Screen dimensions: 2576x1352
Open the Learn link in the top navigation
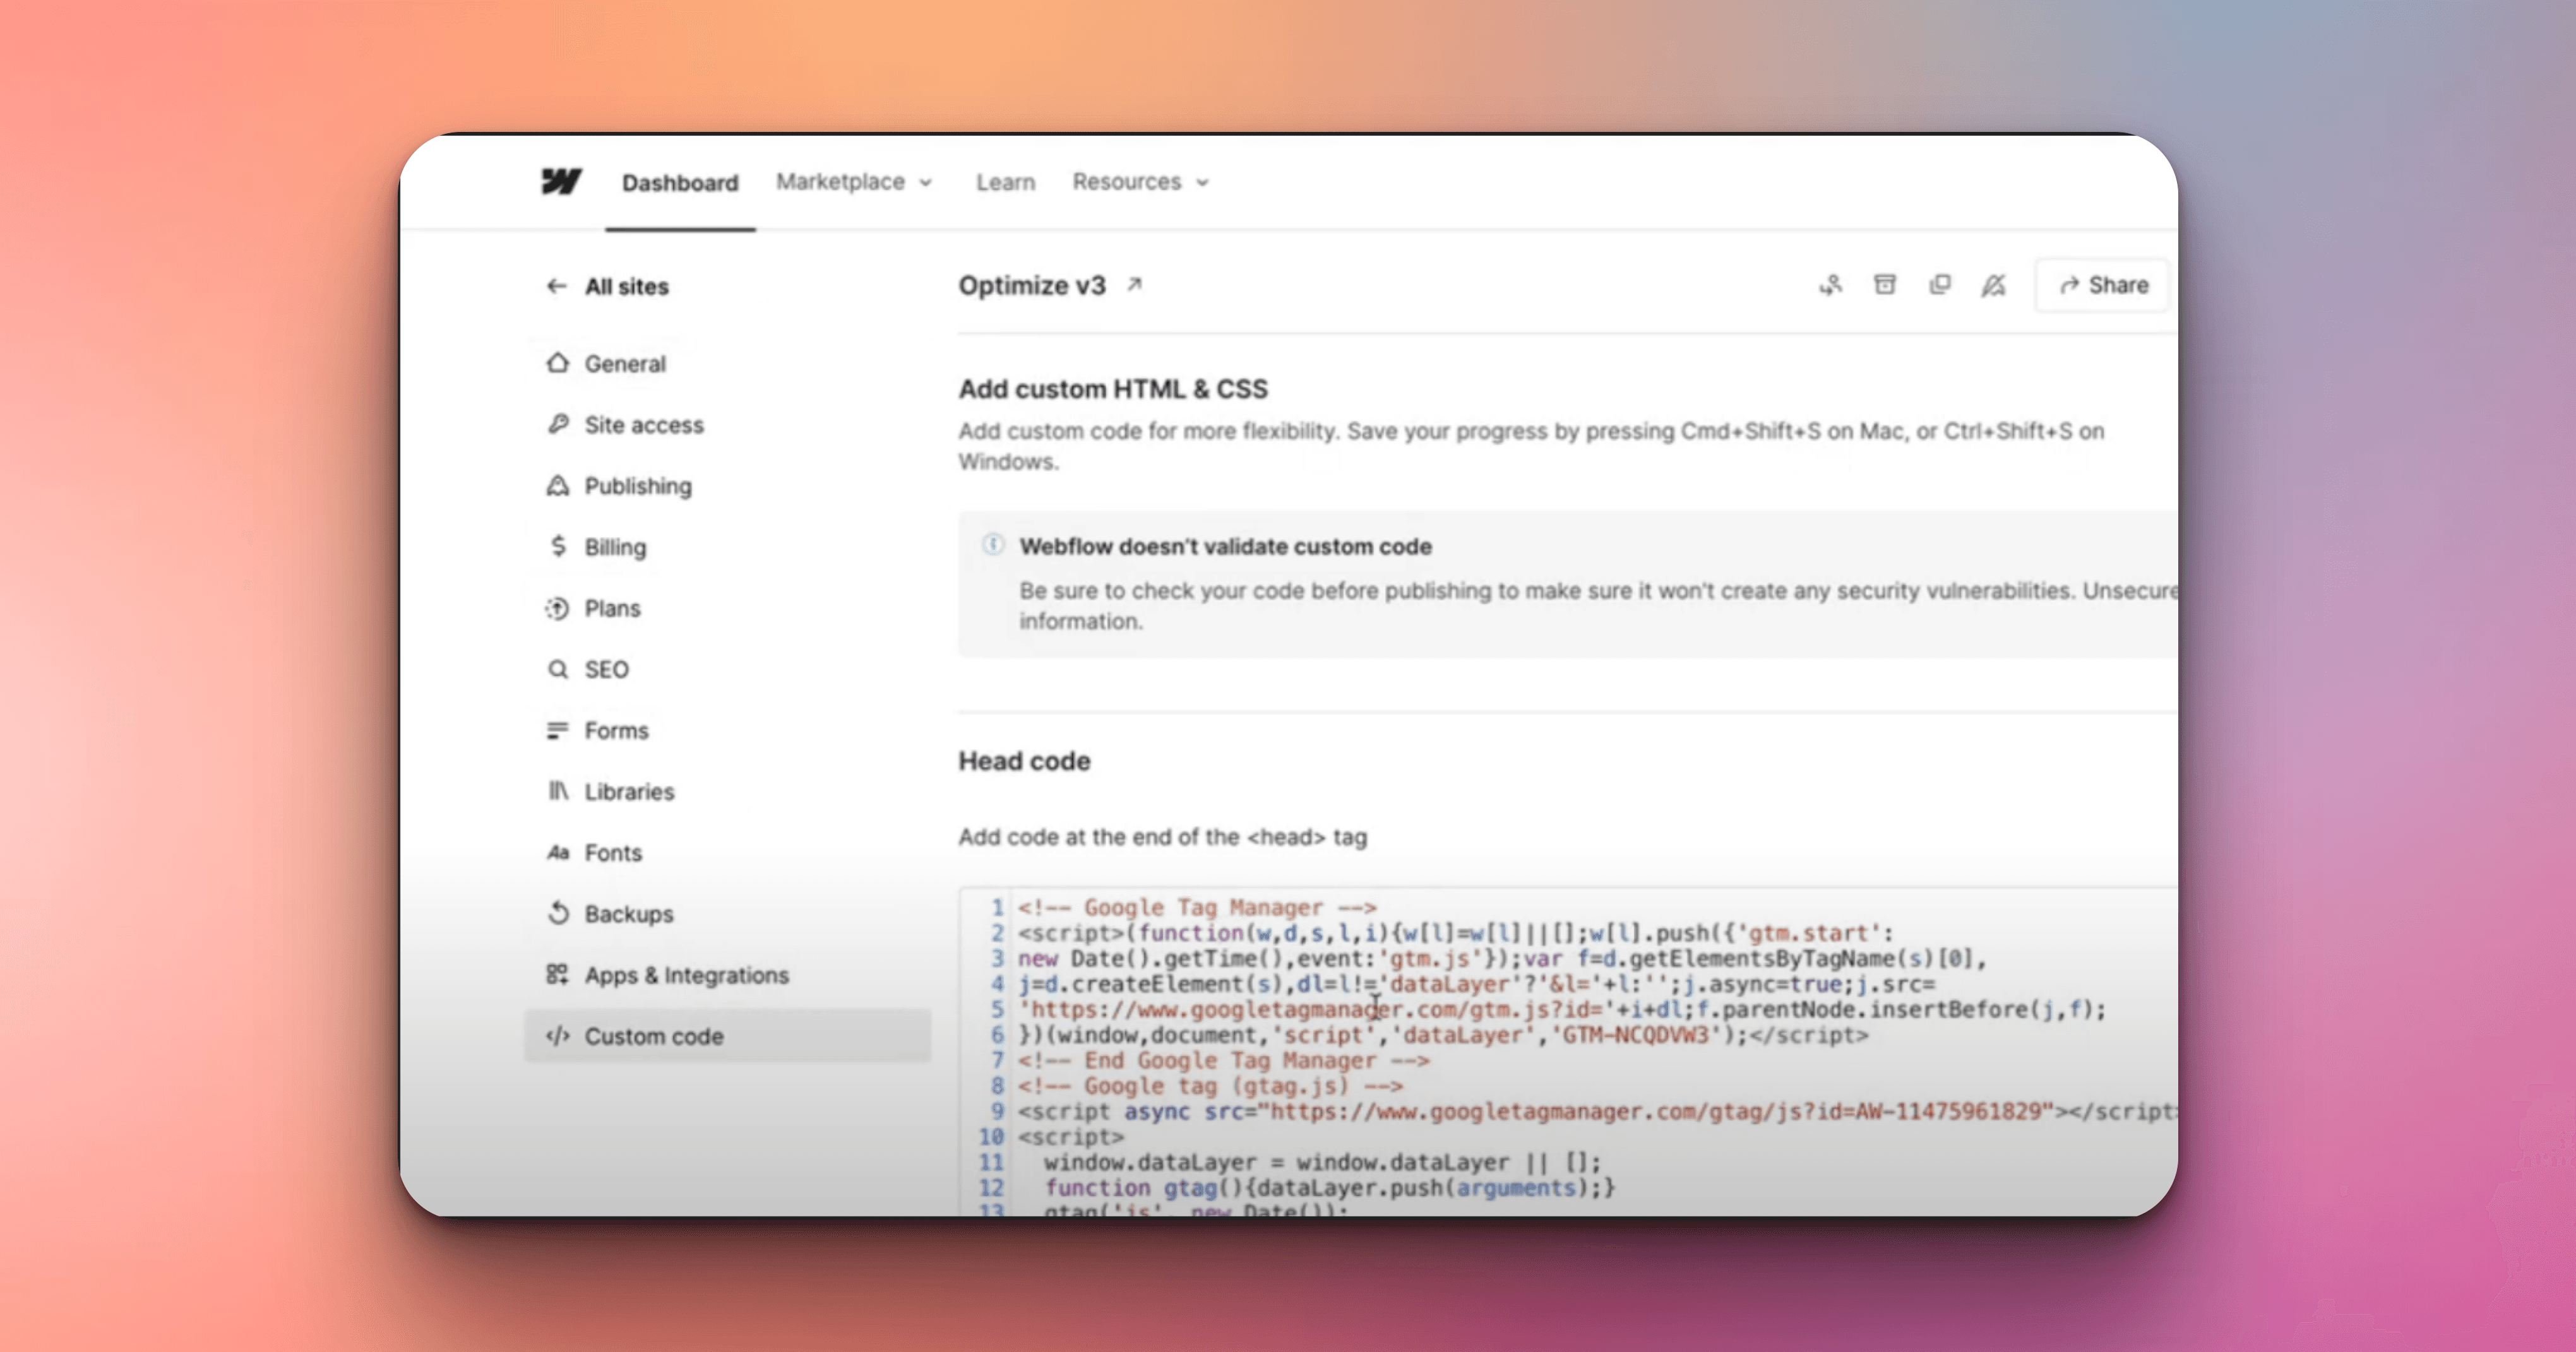[x=1005, y=182]
